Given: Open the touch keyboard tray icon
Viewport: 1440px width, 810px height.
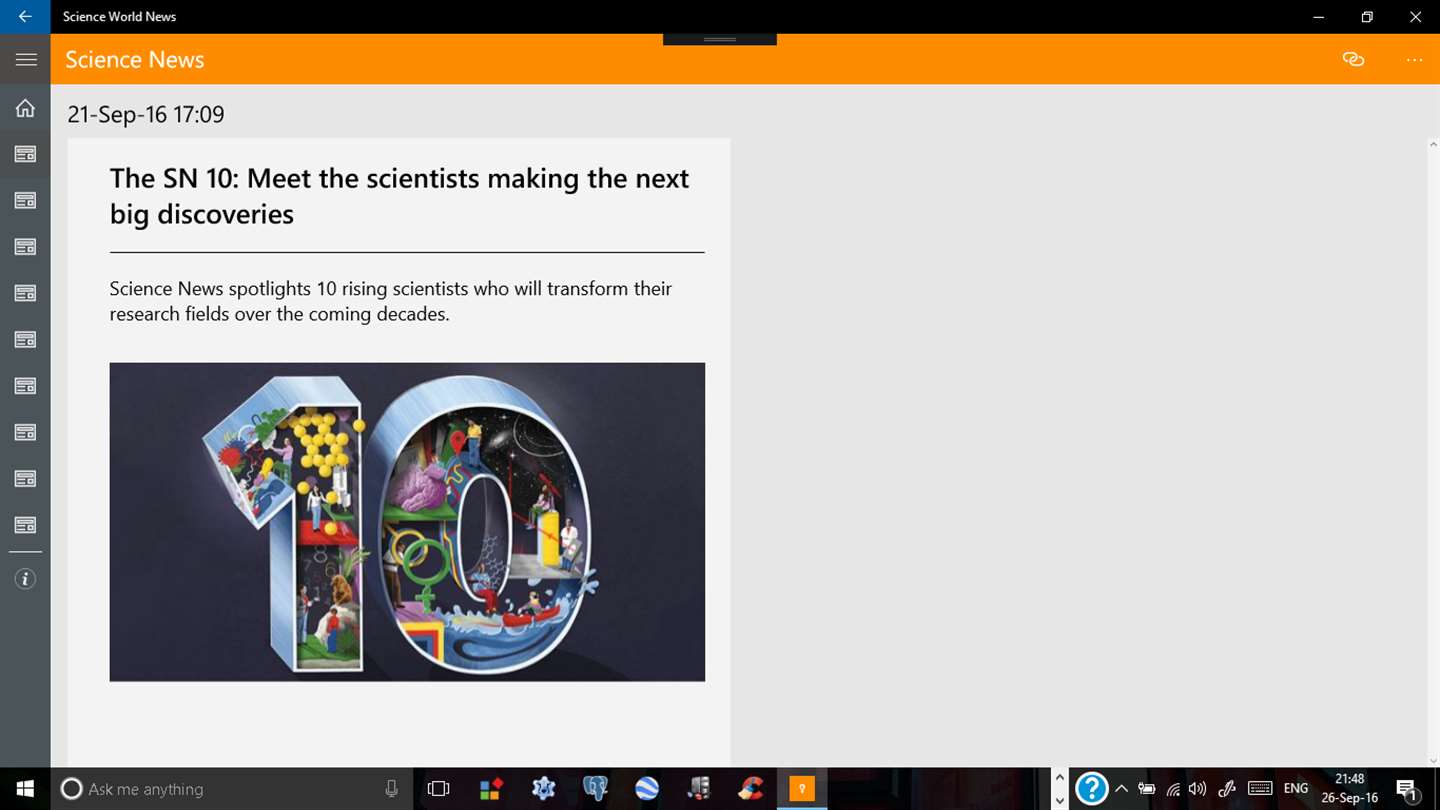Looking at the screenshot, I should 1260,789.
